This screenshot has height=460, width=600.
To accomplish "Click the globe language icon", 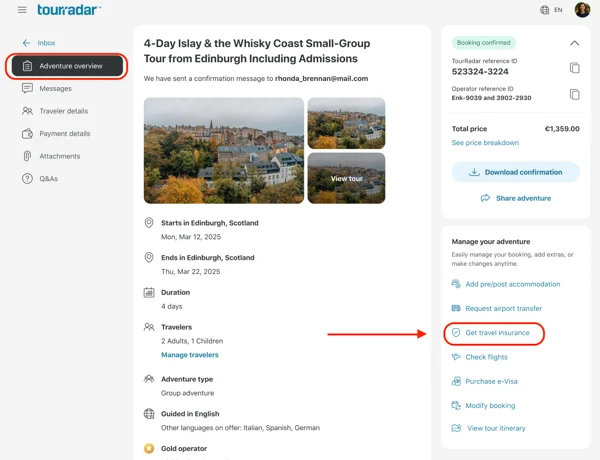I will [x=545, y=10].
